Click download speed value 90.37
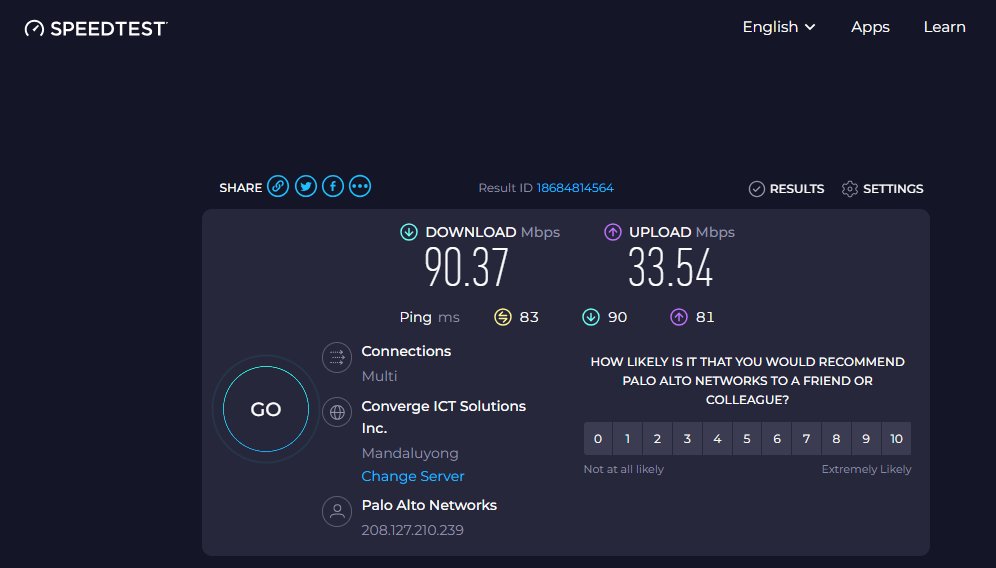996x568 pixels. [x=467, y=267]
